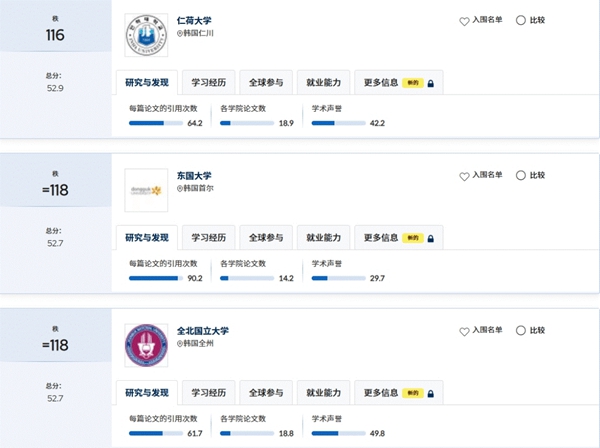Click the lock icon in 全北国立大学's 更多信息 tab
Viewport: 600px width, 448px height.
click(430, 394)
